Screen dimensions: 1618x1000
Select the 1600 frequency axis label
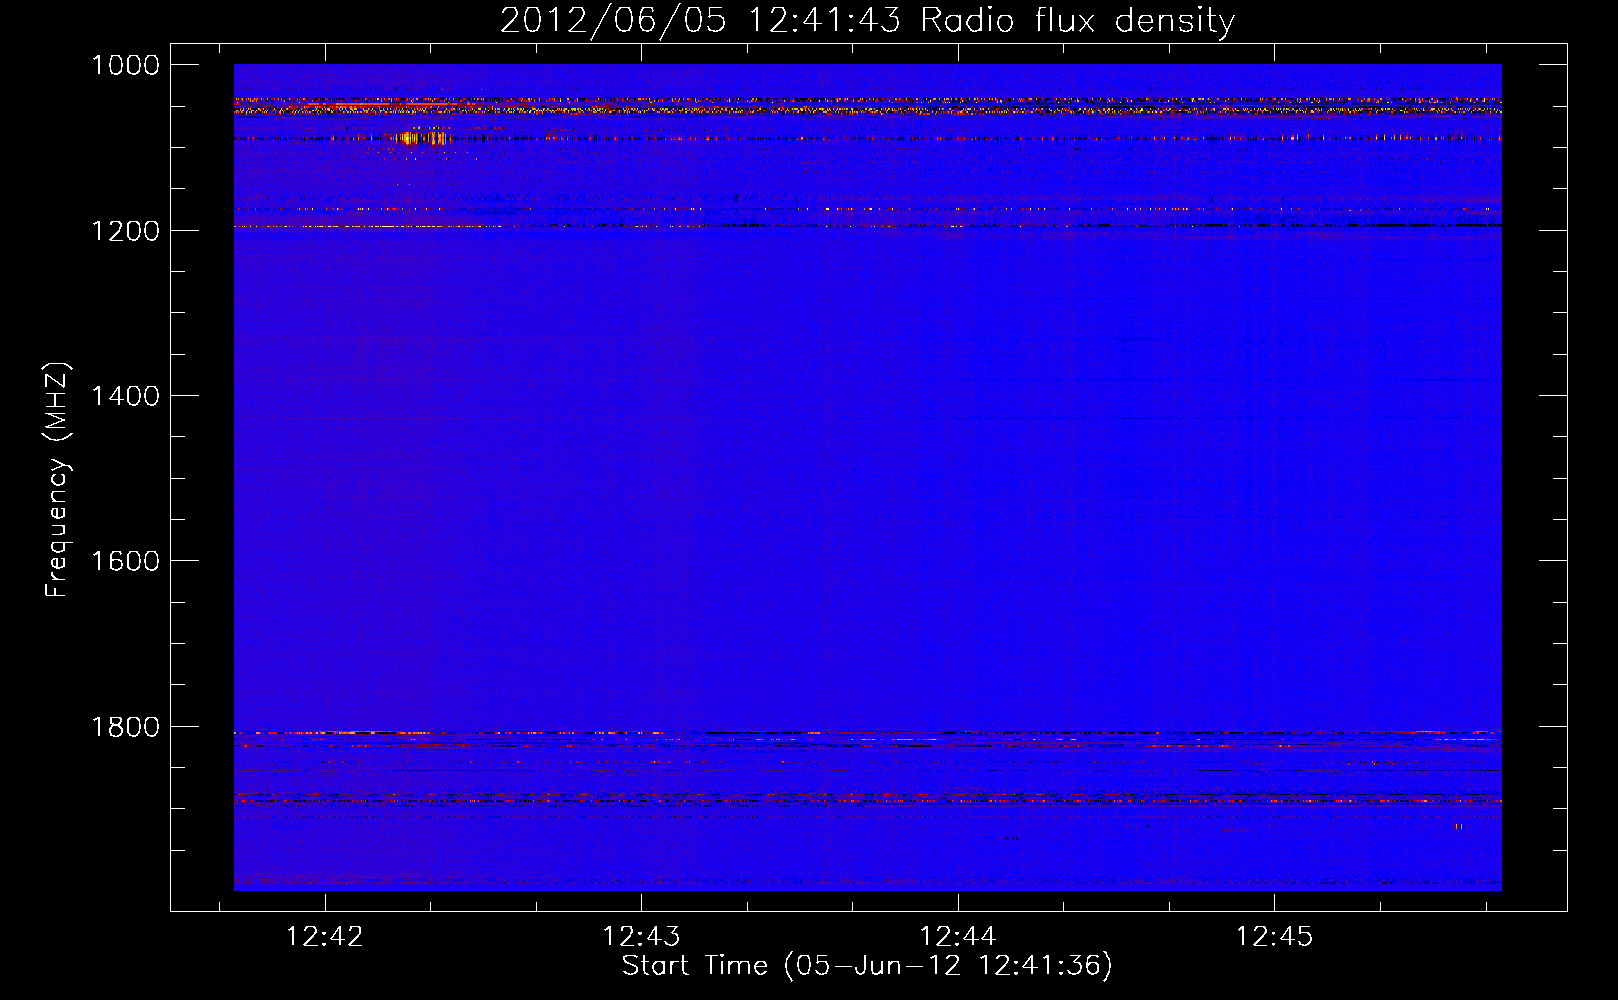click(x=125, y=561)
